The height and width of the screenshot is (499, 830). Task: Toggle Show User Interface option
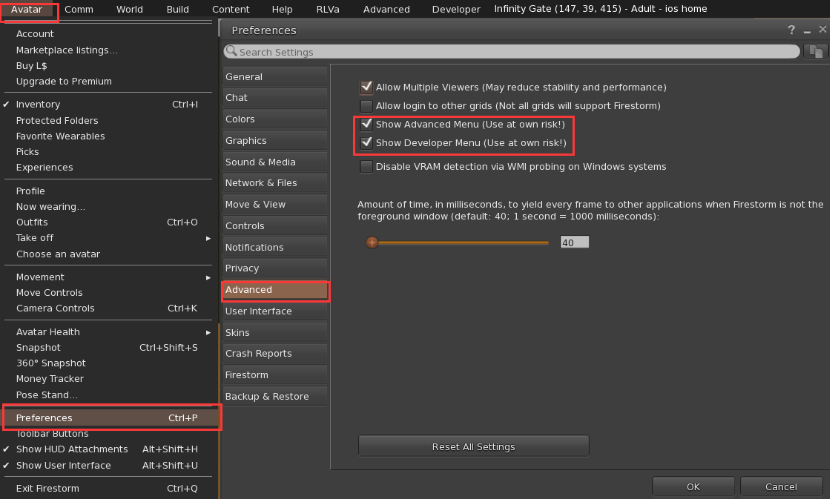(107, 465)
